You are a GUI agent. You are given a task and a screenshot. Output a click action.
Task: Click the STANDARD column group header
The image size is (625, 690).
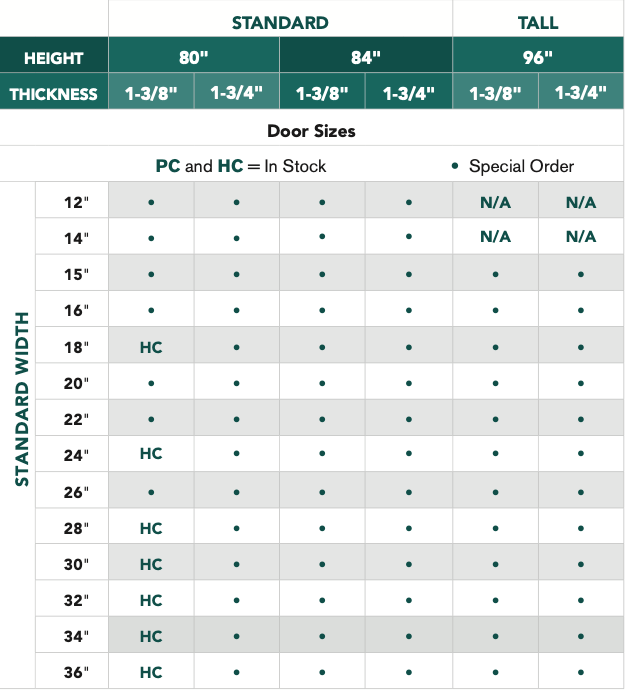(280, 22)
